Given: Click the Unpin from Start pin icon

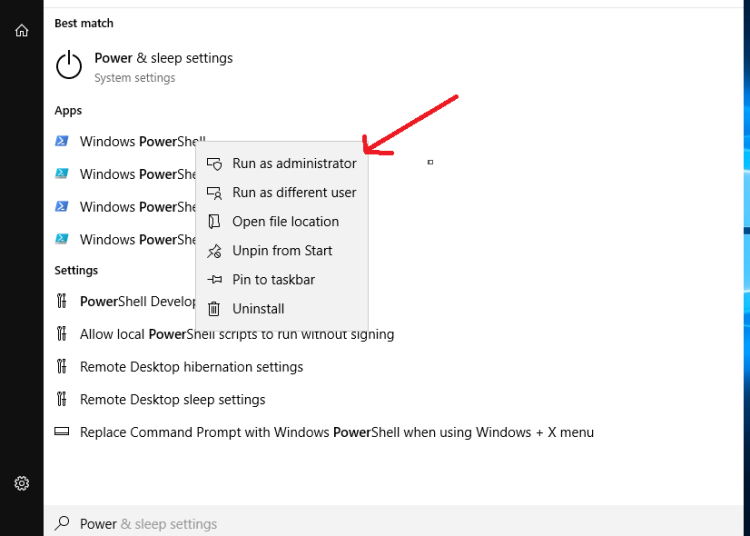Looking at the screenshot, I should tap(214, 251).
